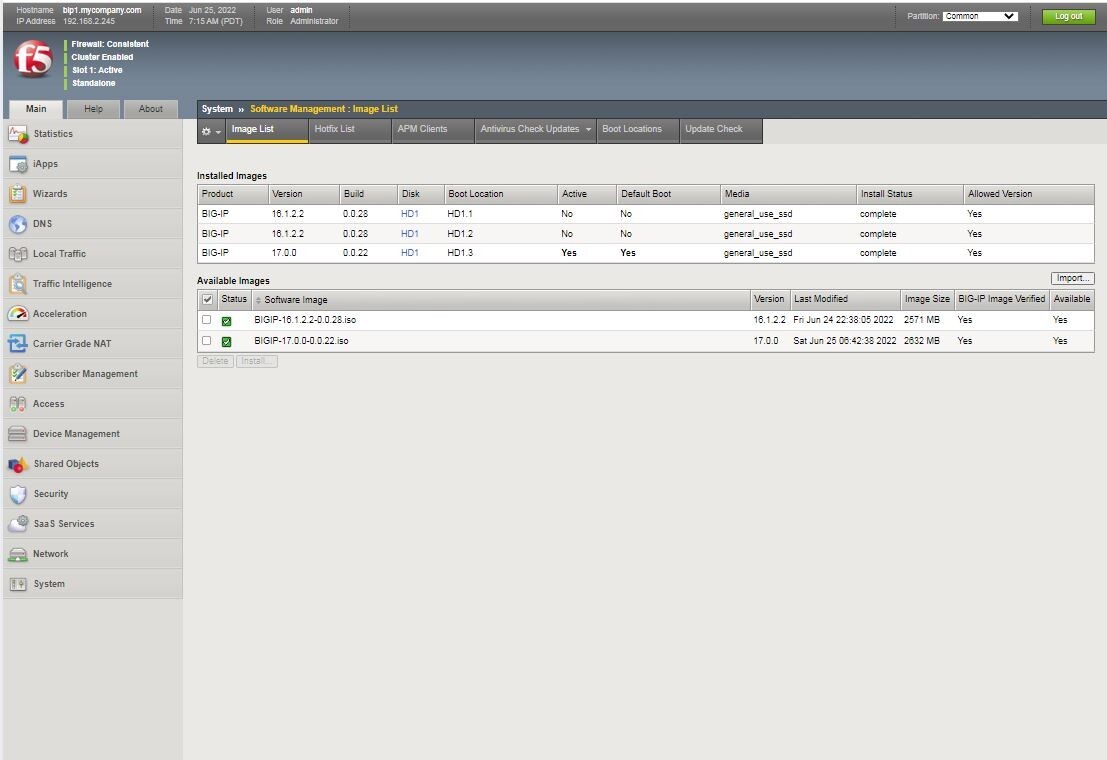Click boot location HD1.3 cell
This screenshot has height=760, width=1107.
(x=460, y=253)
